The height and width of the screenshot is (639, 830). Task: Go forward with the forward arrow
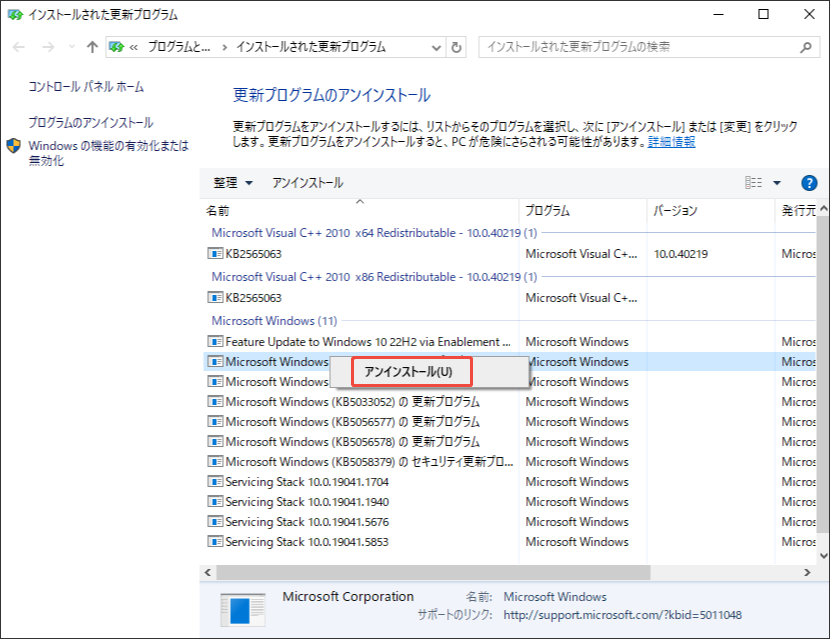click(x=48, y=47)
